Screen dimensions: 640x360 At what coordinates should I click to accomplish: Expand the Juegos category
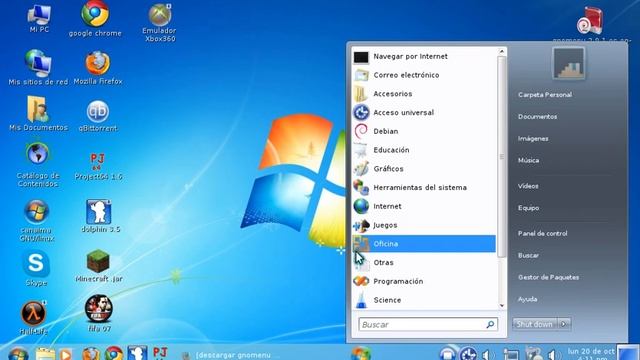[x=424, y=225]
